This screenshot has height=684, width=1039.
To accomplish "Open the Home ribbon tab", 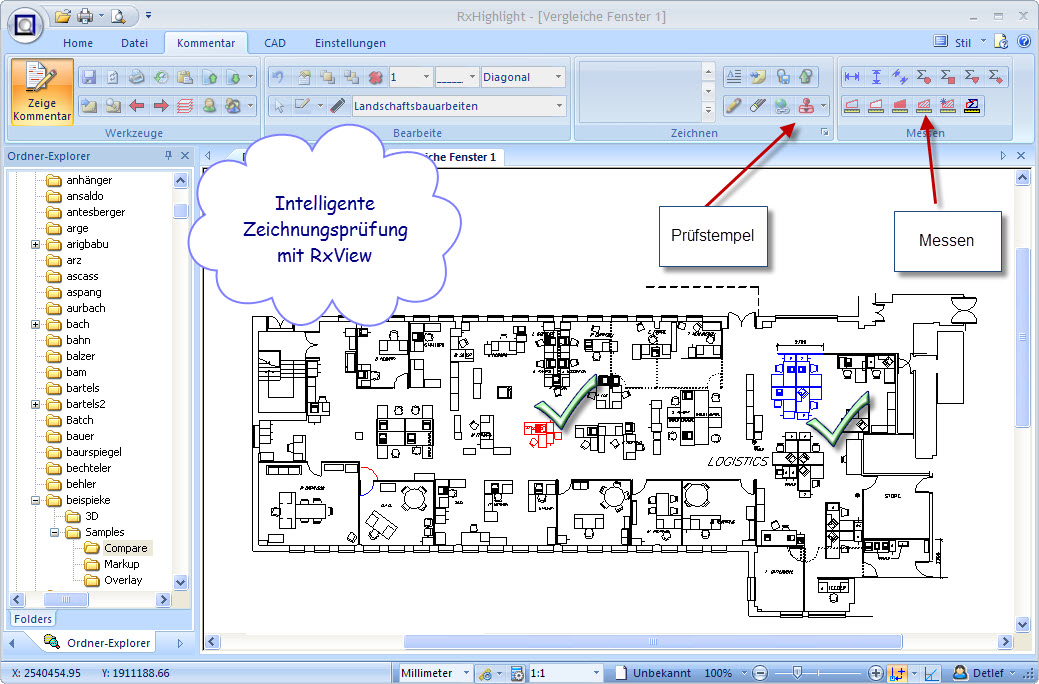I will (78, 43).
